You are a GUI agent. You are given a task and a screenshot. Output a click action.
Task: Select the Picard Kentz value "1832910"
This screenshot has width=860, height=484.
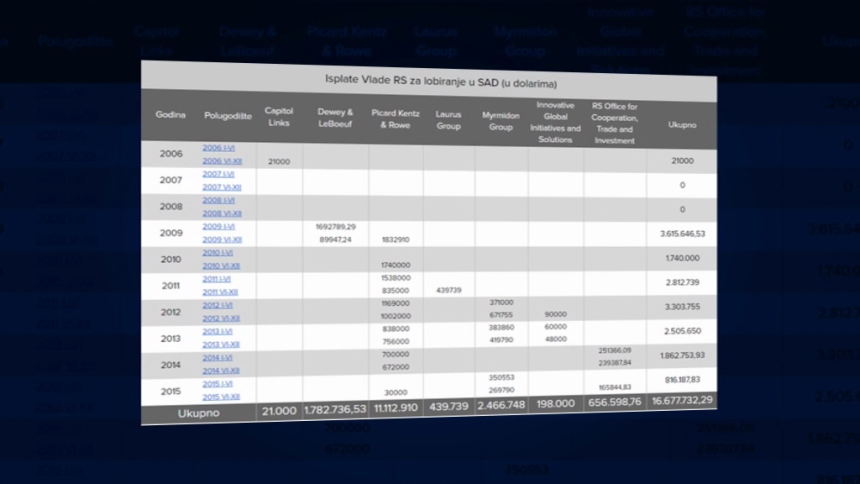tap(395, 240)
